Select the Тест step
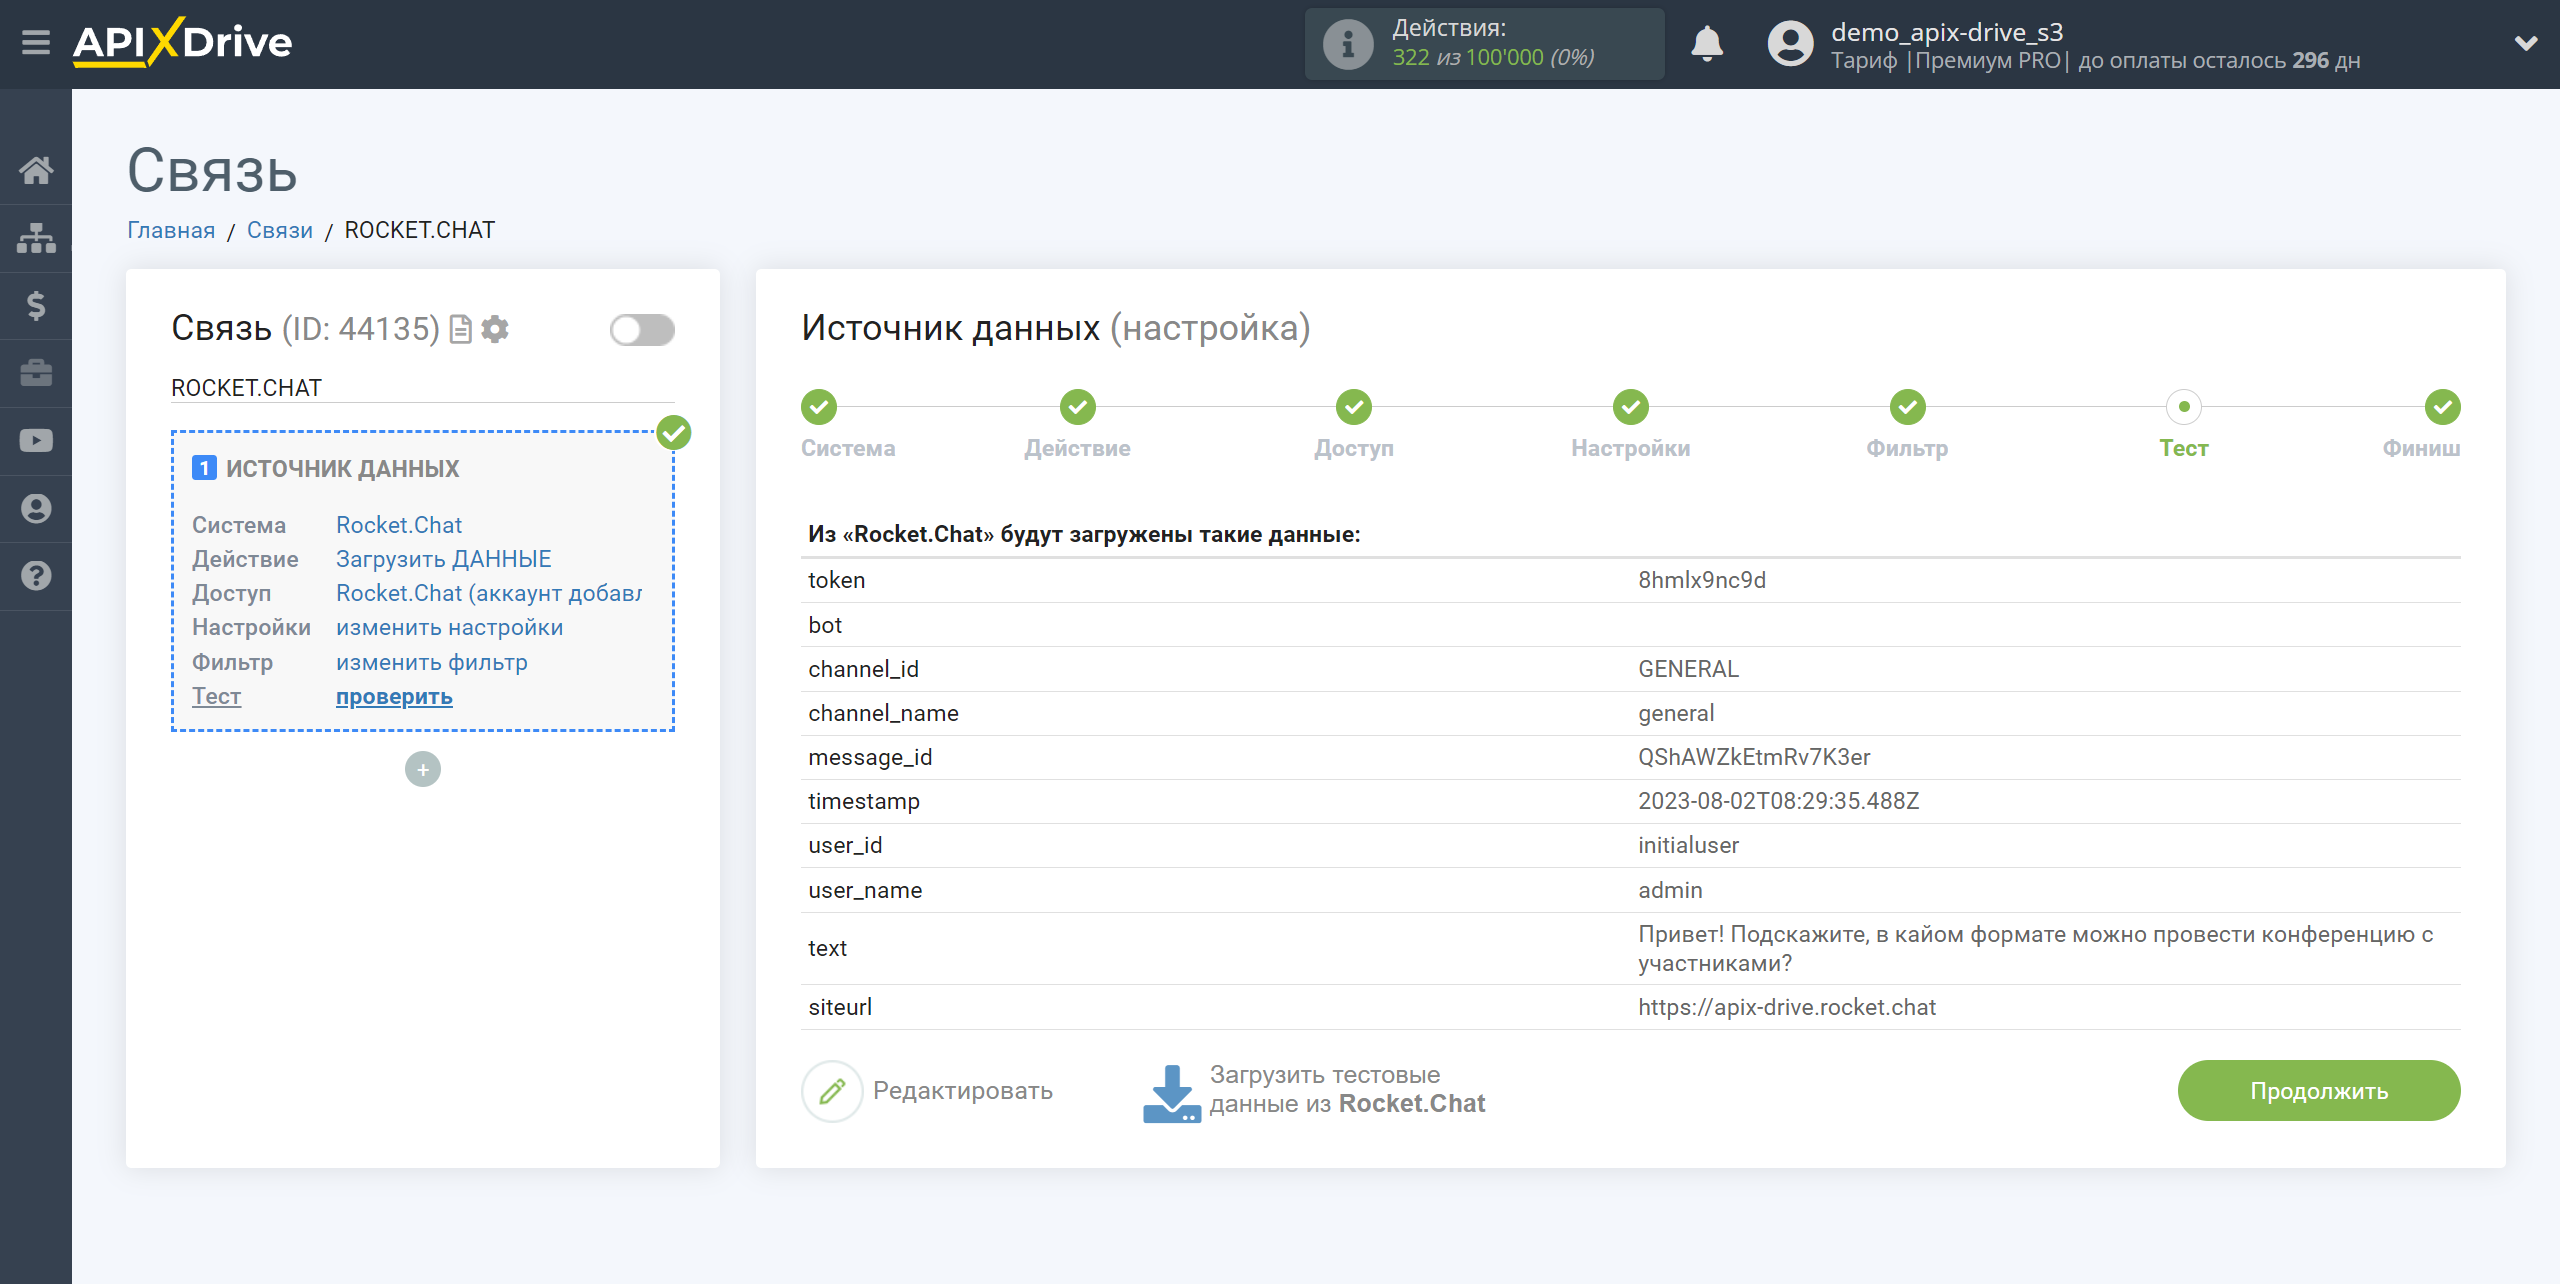Image resolution: width=2560 pixels, height=1284 pixels. click(x=2184, y=407)
